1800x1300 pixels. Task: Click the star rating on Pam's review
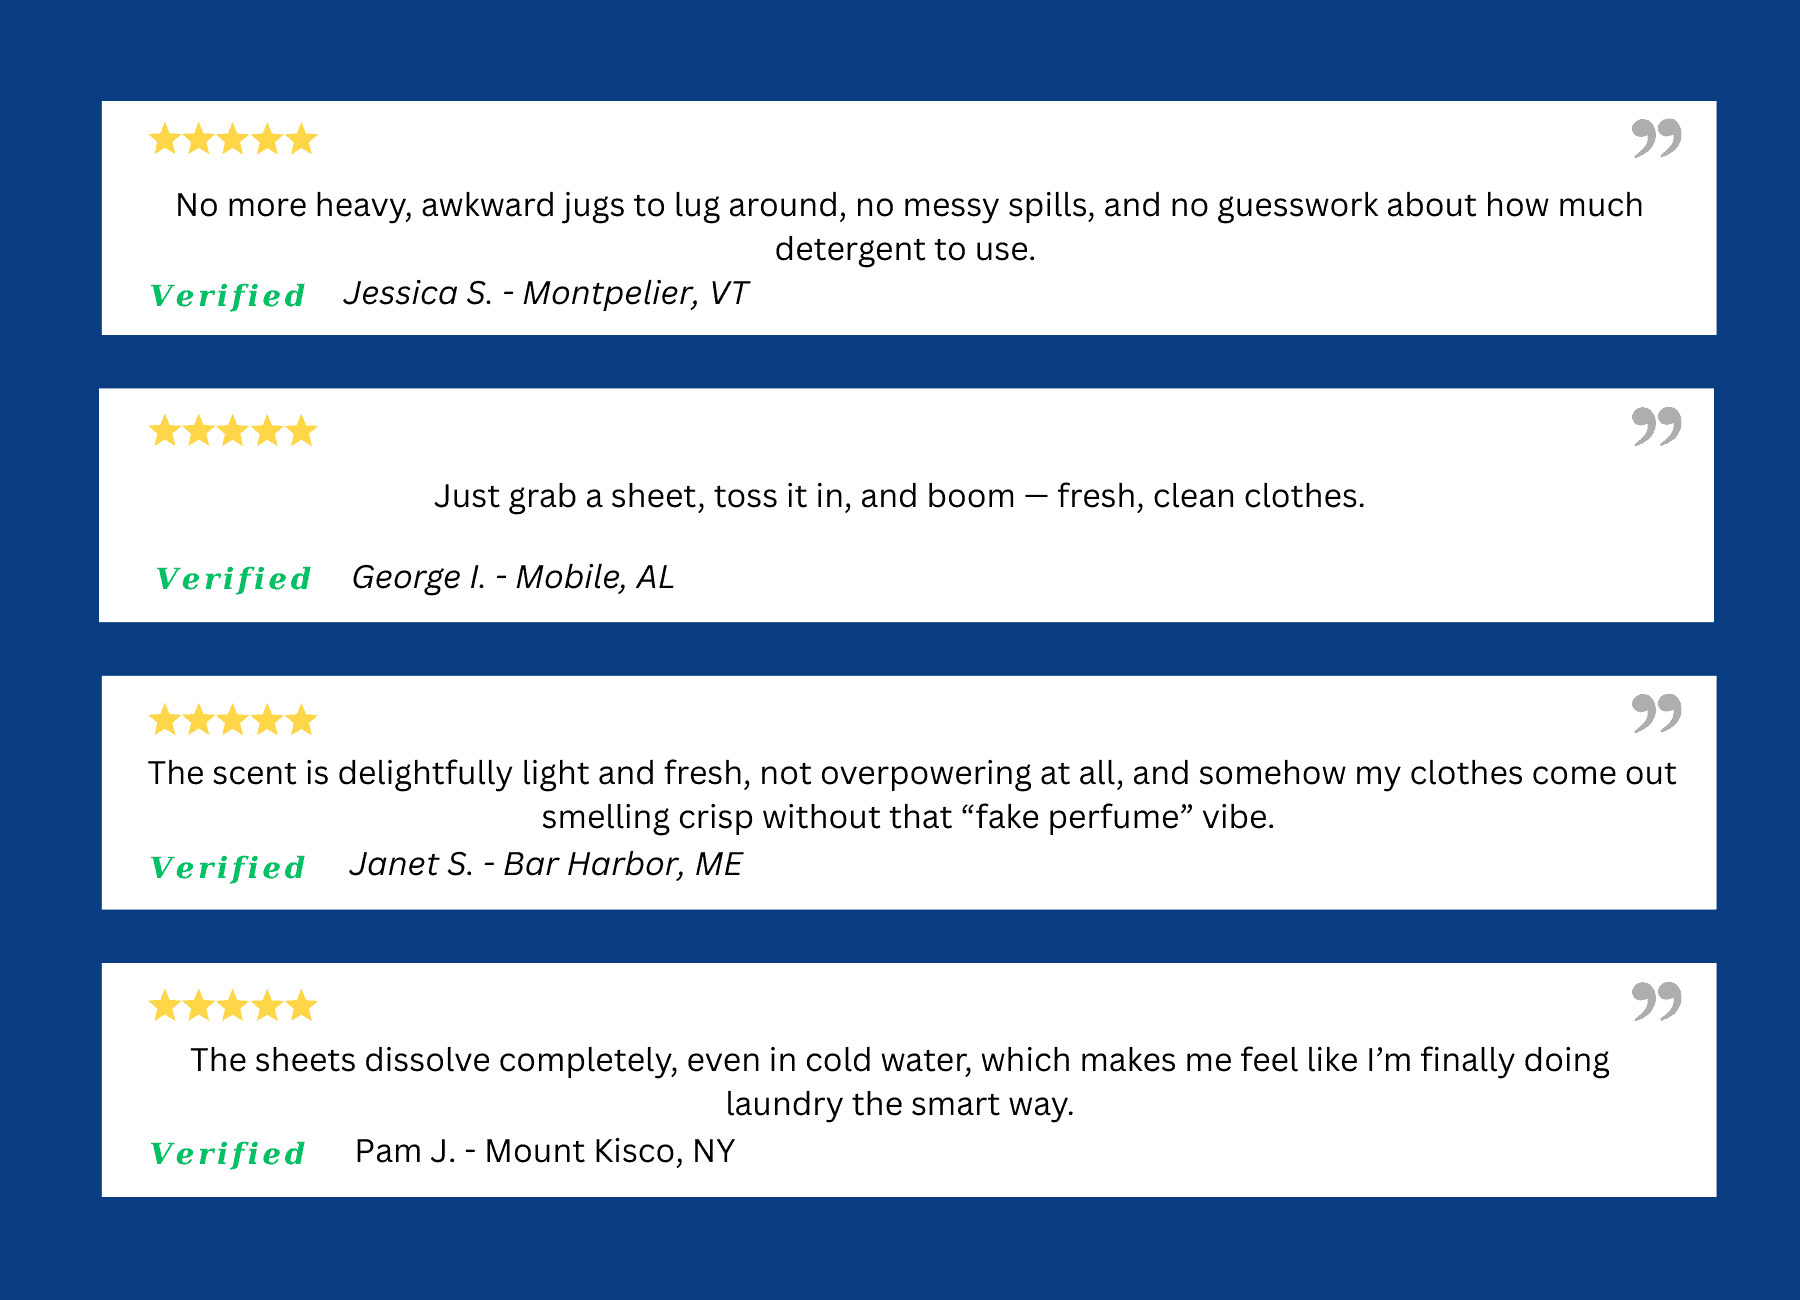pyautogui.click(x=233, y=1006)
